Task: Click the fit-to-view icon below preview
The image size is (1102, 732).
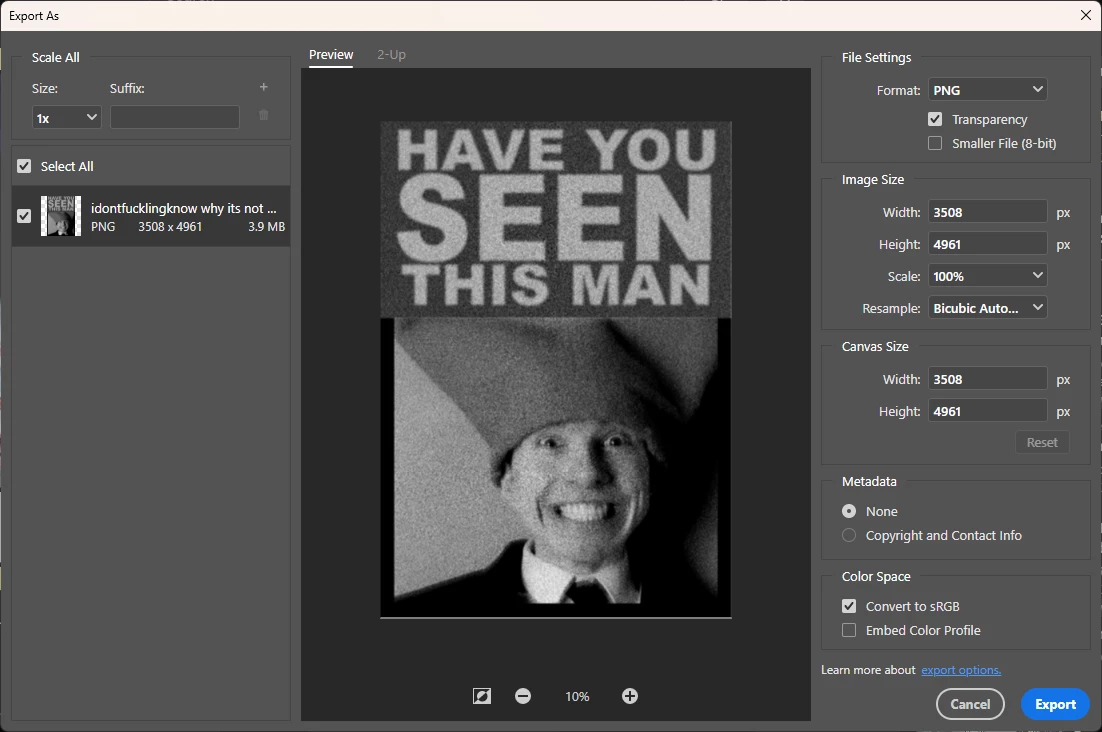Action: pos(482,696)
